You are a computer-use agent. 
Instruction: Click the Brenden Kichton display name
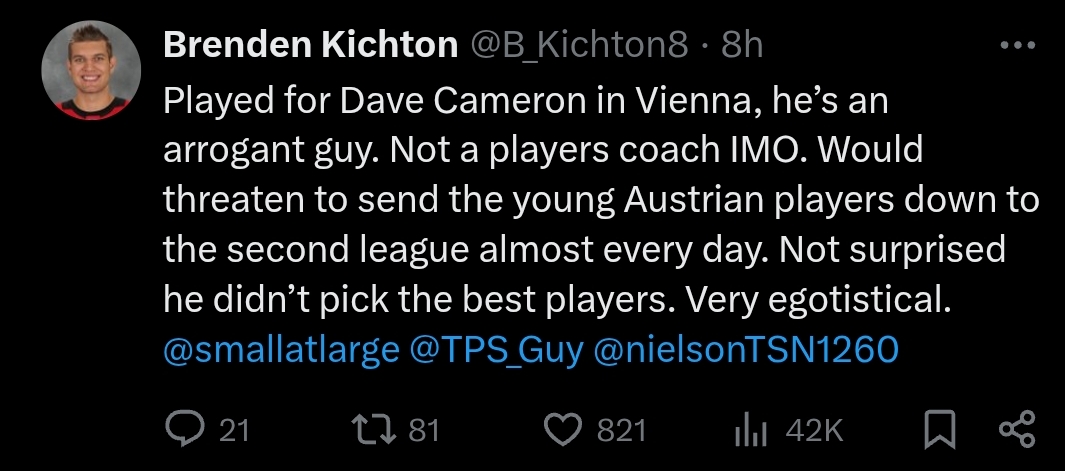tap(309, 45)
